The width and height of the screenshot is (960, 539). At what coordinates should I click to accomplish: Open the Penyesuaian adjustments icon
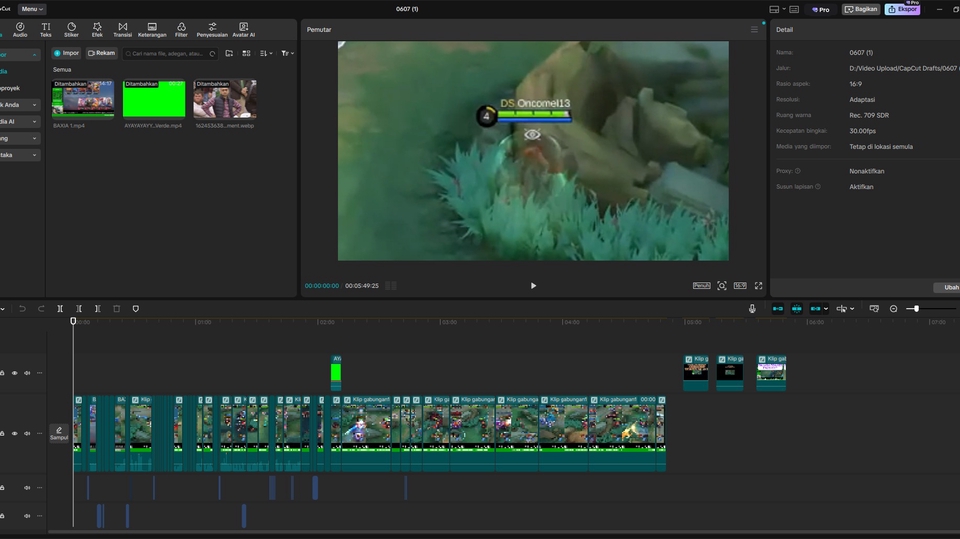[212, 29]
